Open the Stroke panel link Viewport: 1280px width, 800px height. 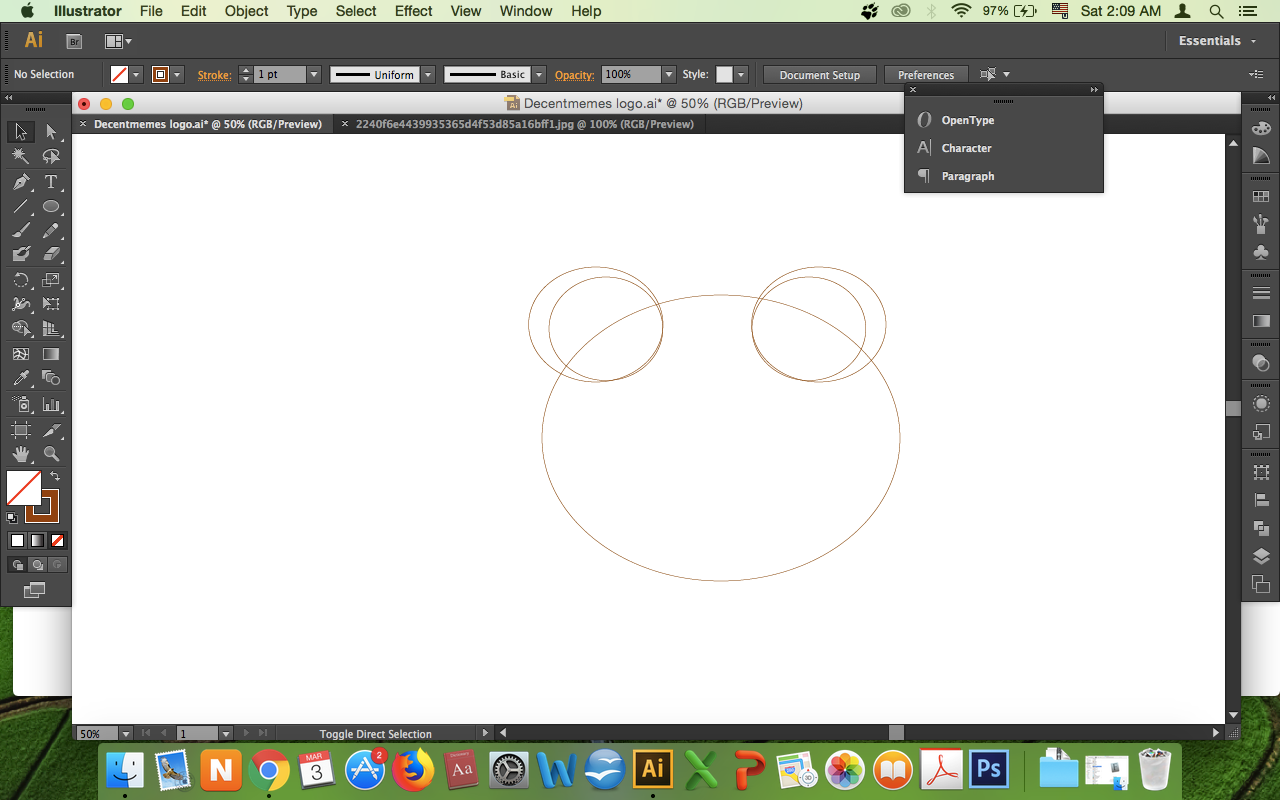(214, 75)
